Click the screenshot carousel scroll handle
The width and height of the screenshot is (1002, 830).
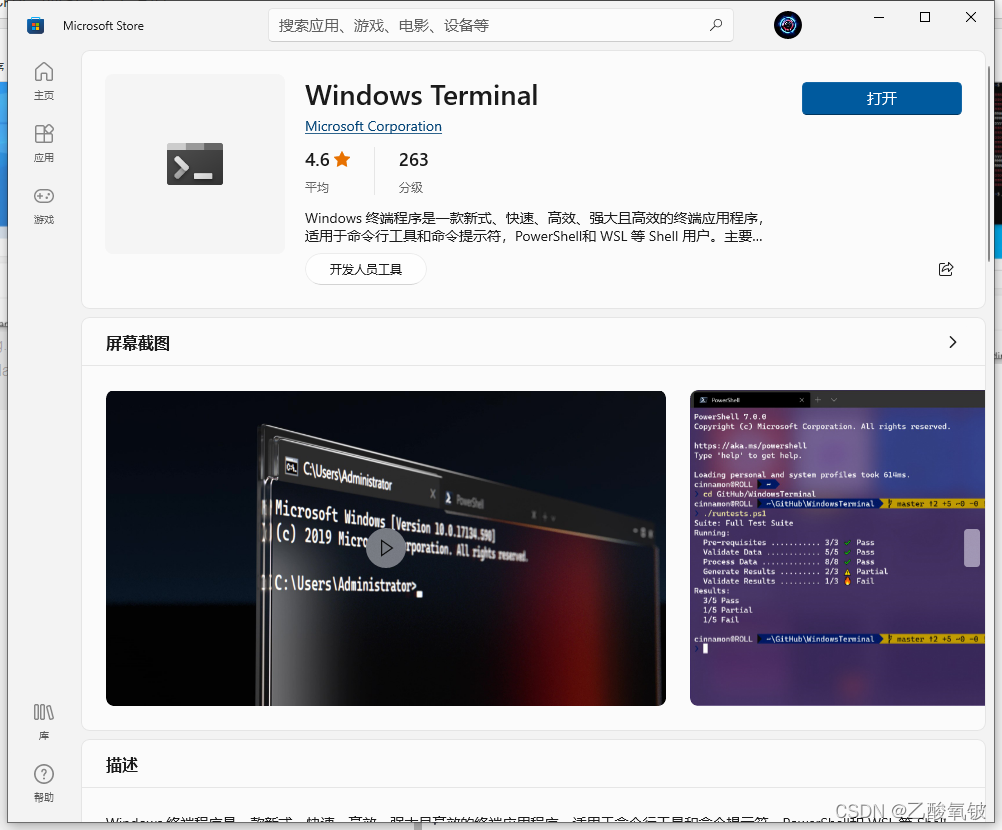(x=972, y=548)
